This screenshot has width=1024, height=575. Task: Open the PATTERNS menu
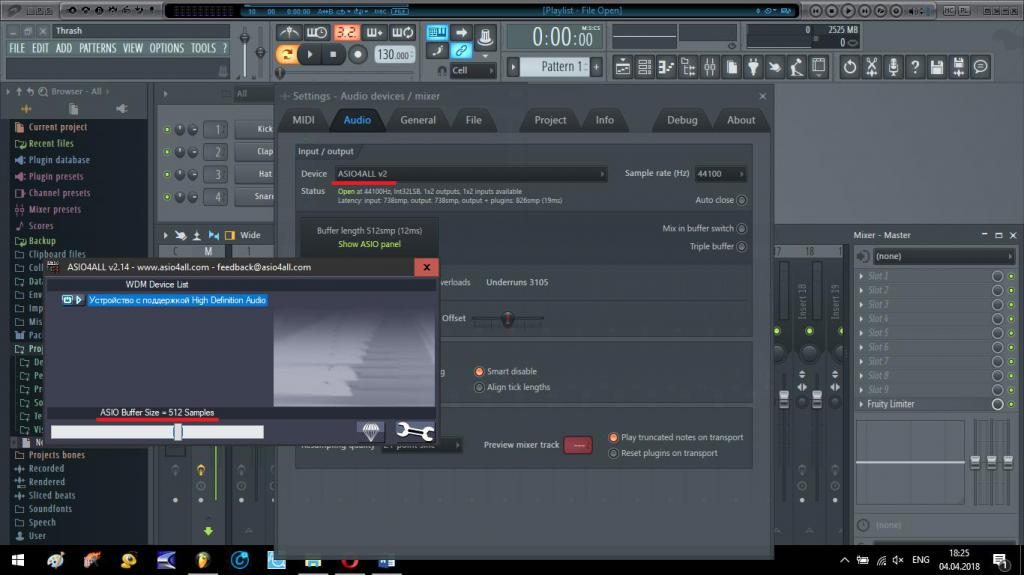98,48
